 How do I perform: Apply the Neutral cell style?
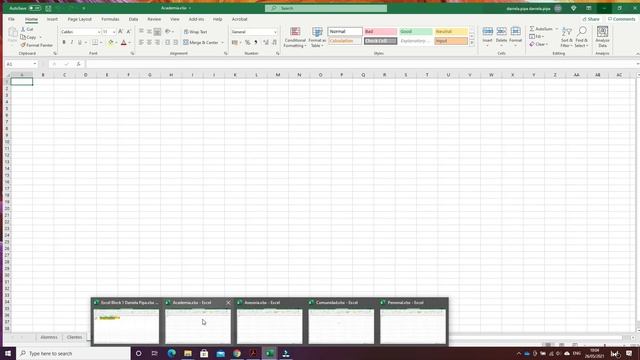(451, 31)
